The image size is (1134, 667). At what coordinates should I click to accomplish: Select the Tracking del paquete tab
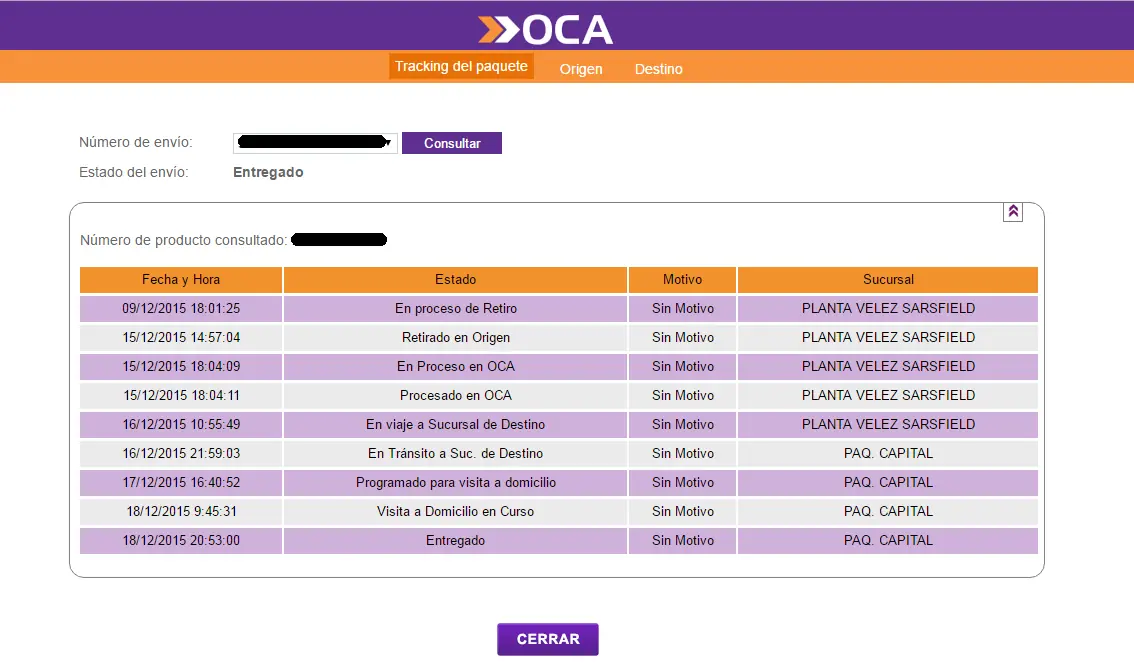(x=461, y=66)
